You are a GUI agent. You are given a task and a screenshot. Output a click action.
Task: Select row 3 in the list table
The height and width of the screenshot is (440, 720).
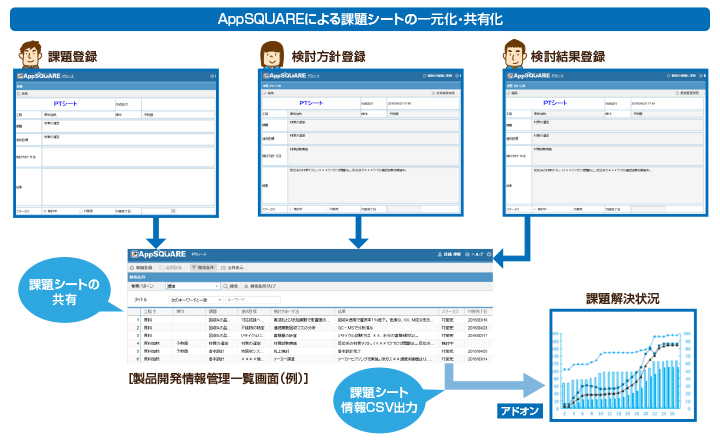pos(310,336)
